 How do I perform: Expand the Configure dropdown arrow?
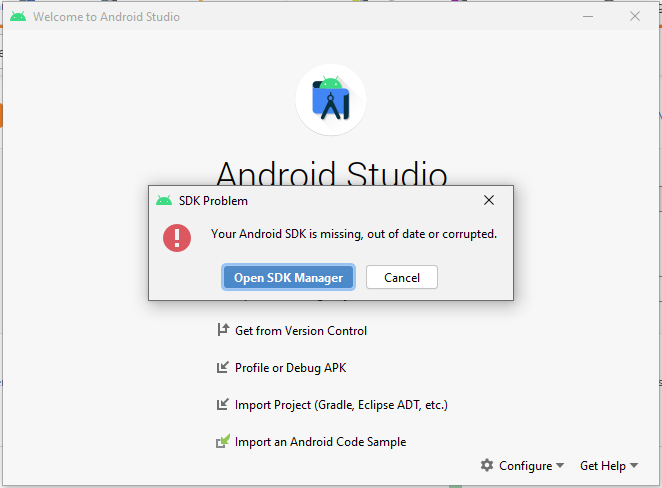pyautogui.click(x=560, y=466)
